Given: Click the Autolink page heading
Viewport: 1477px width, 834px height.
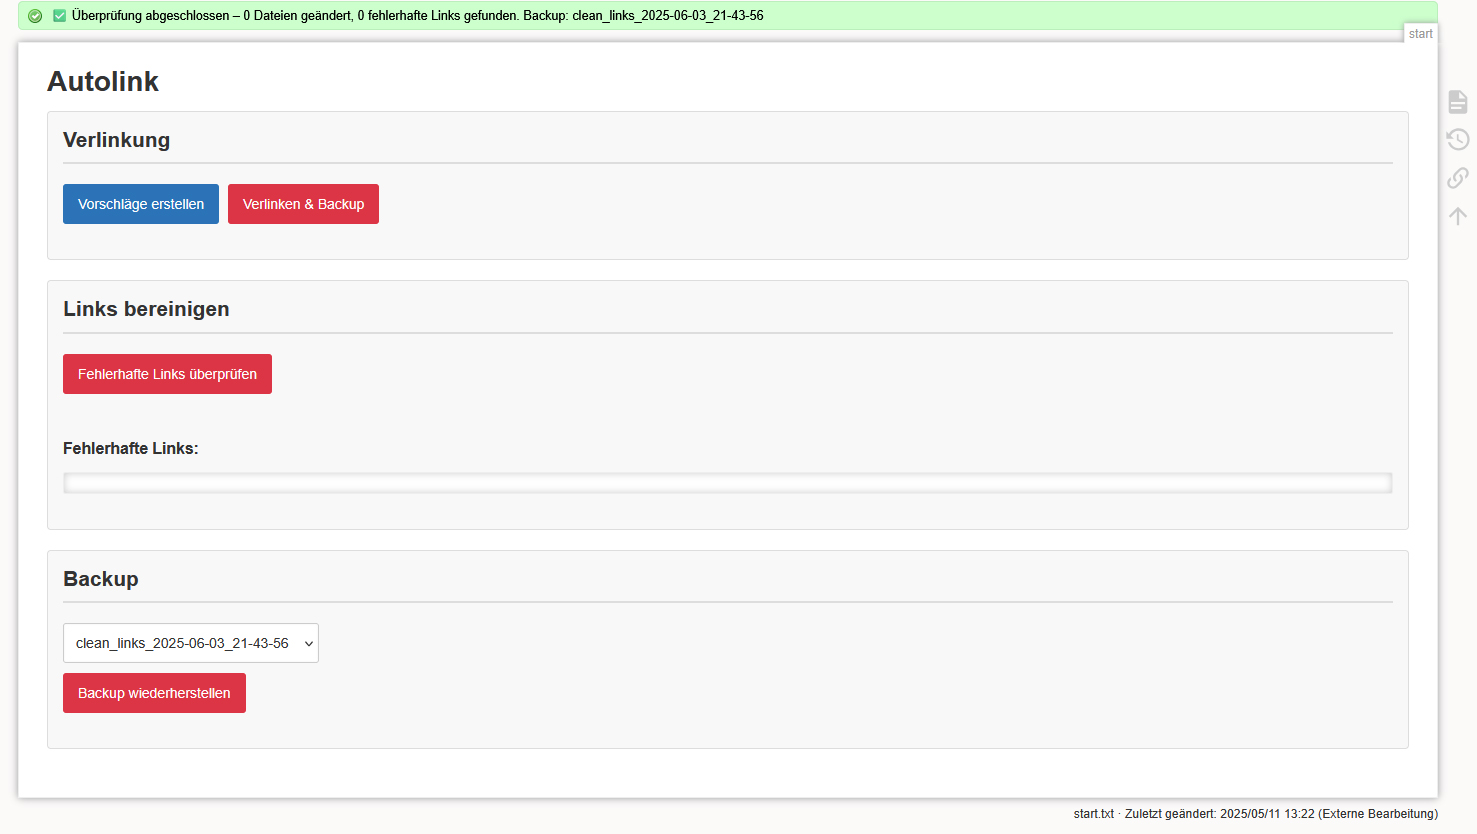Looking at the screenshot, I should click(103, 82).
